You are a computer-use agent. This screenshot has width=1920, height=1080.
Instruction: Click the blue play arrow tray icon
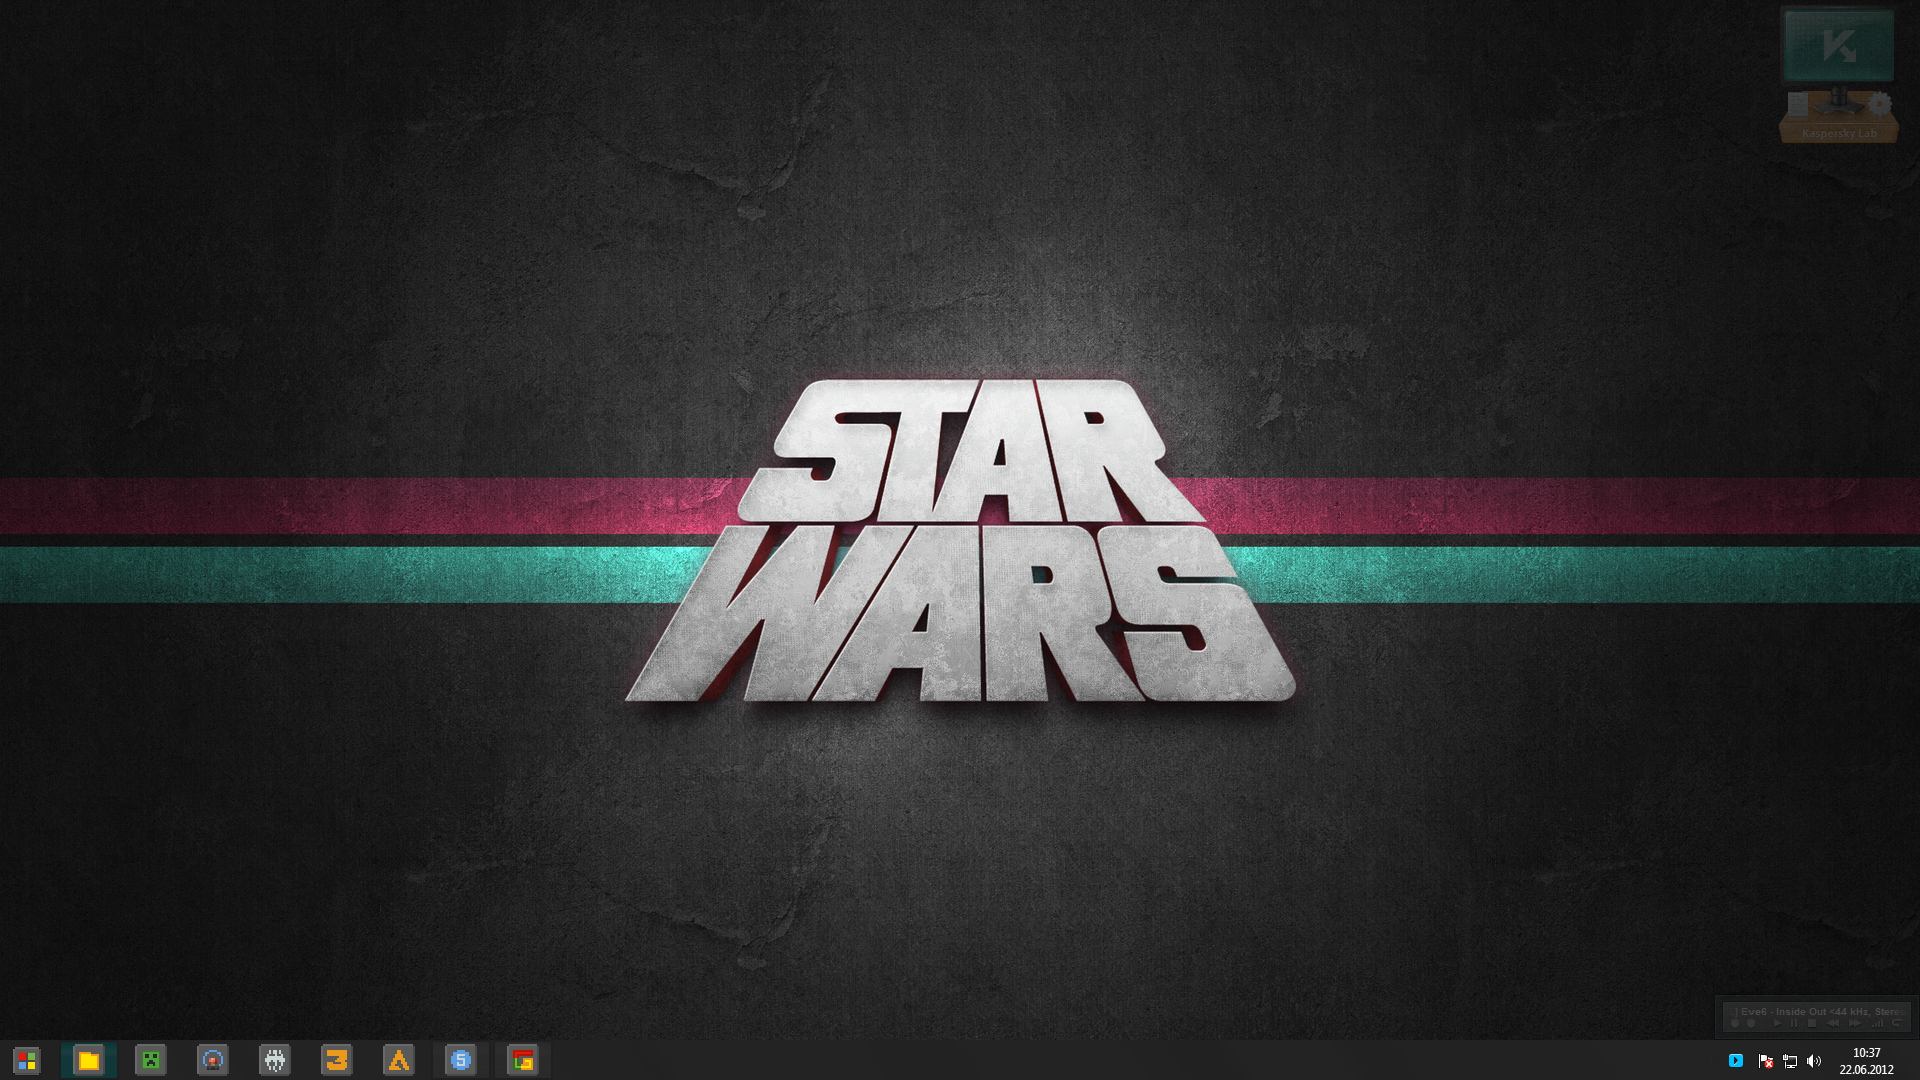[1736, 1061]
